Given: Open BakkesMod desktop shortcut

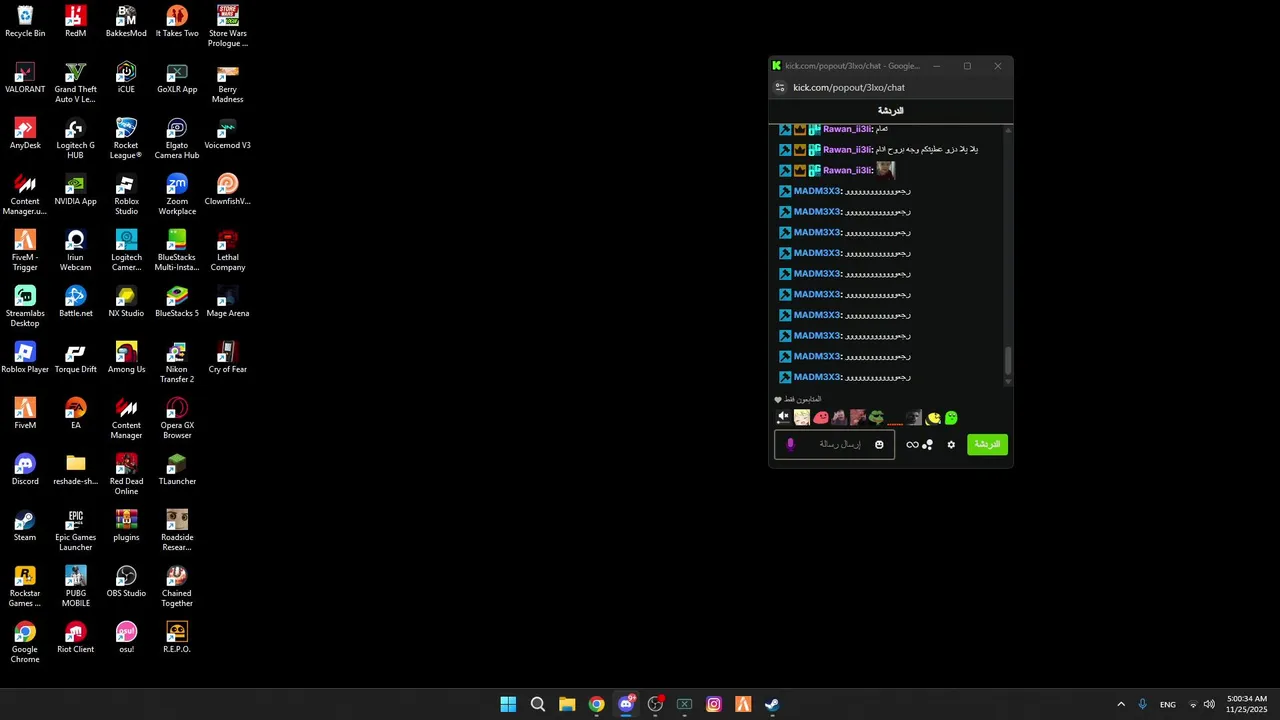Looking at the screenshot, I should [x=126, y=22].
